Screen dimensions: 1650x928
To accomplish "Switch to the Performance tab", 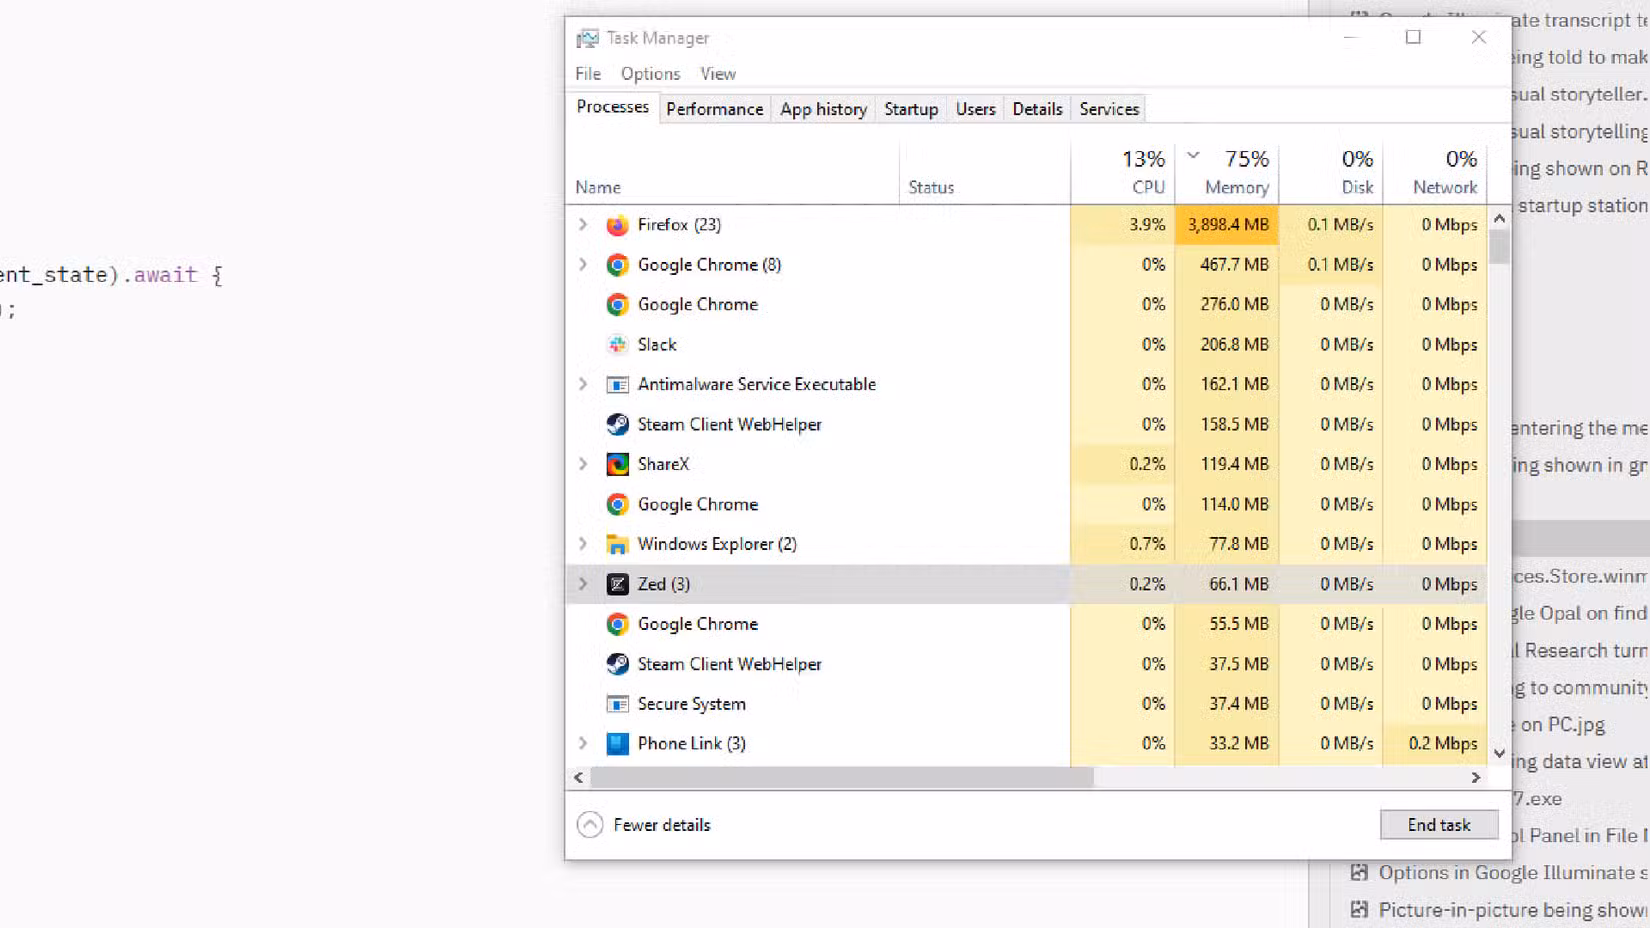I will pyautogui.click(x=714, y=109).
